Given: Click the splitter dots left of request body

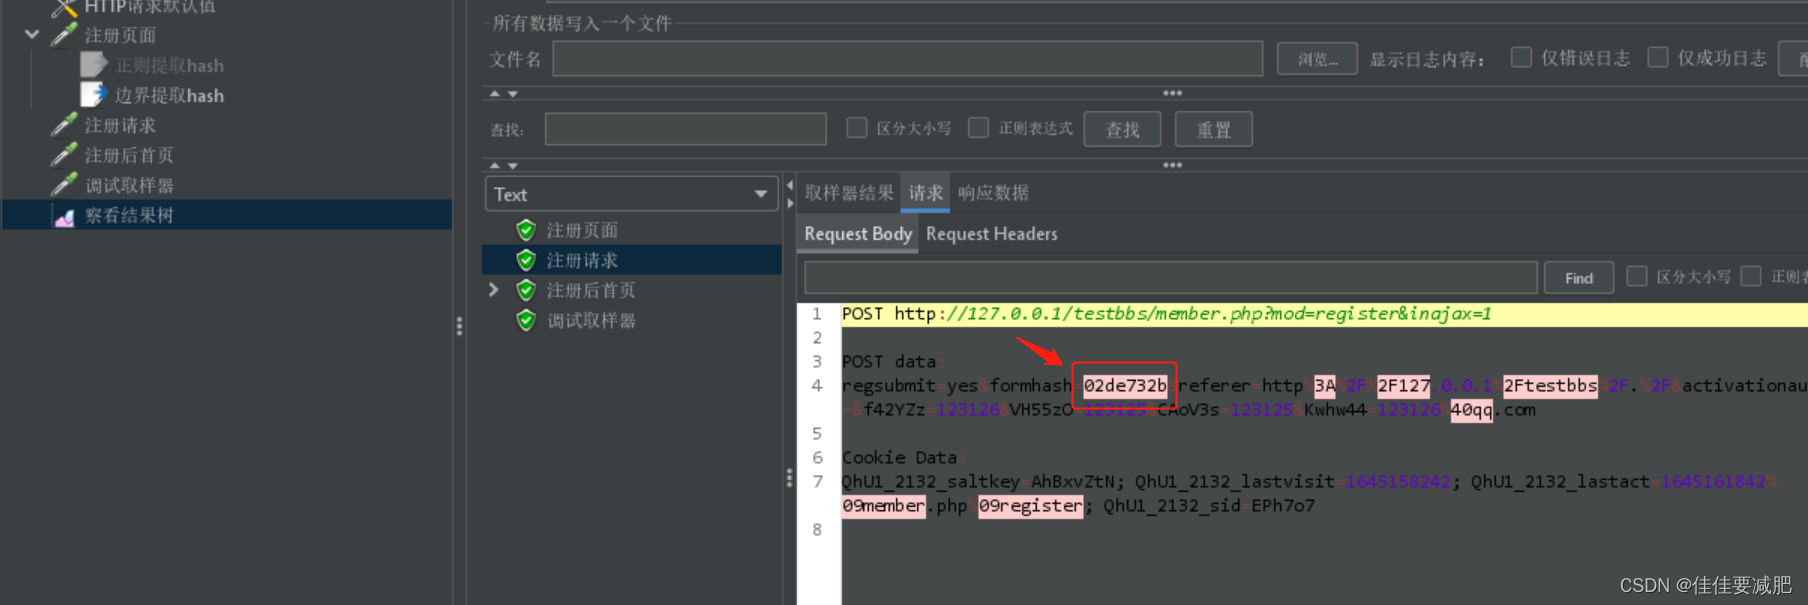Looking at the screenshot, I should click(x=789, y=478).
